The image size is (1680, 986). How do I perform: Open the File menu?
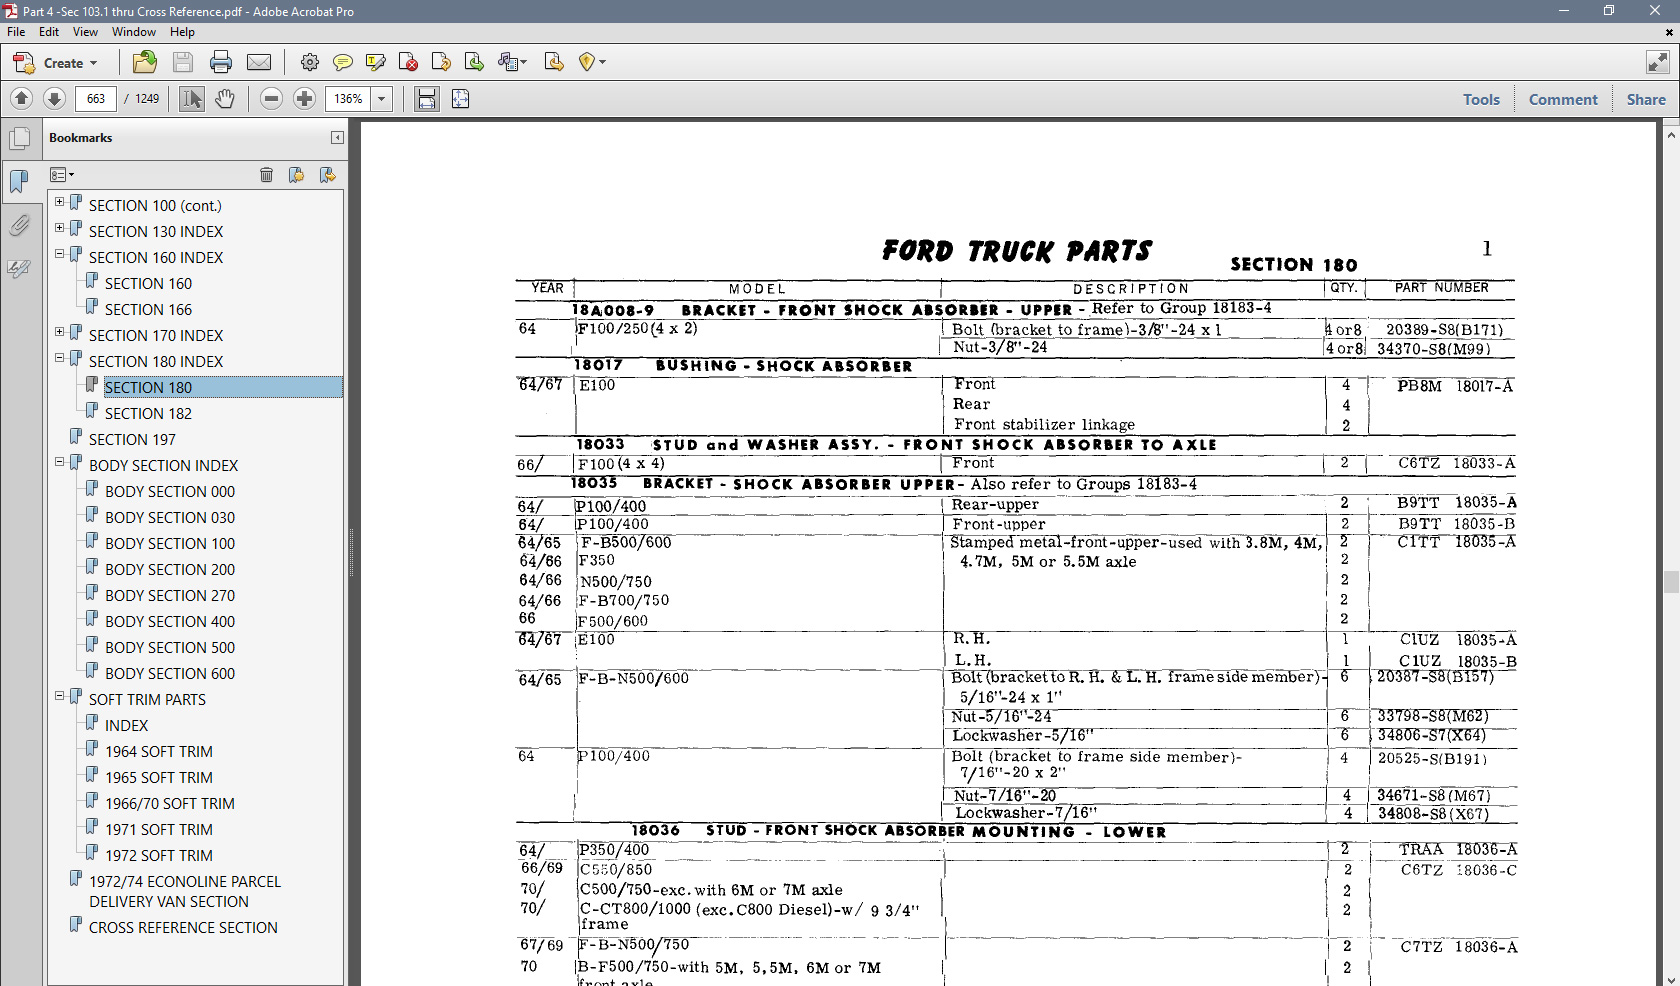coord(16,32)
